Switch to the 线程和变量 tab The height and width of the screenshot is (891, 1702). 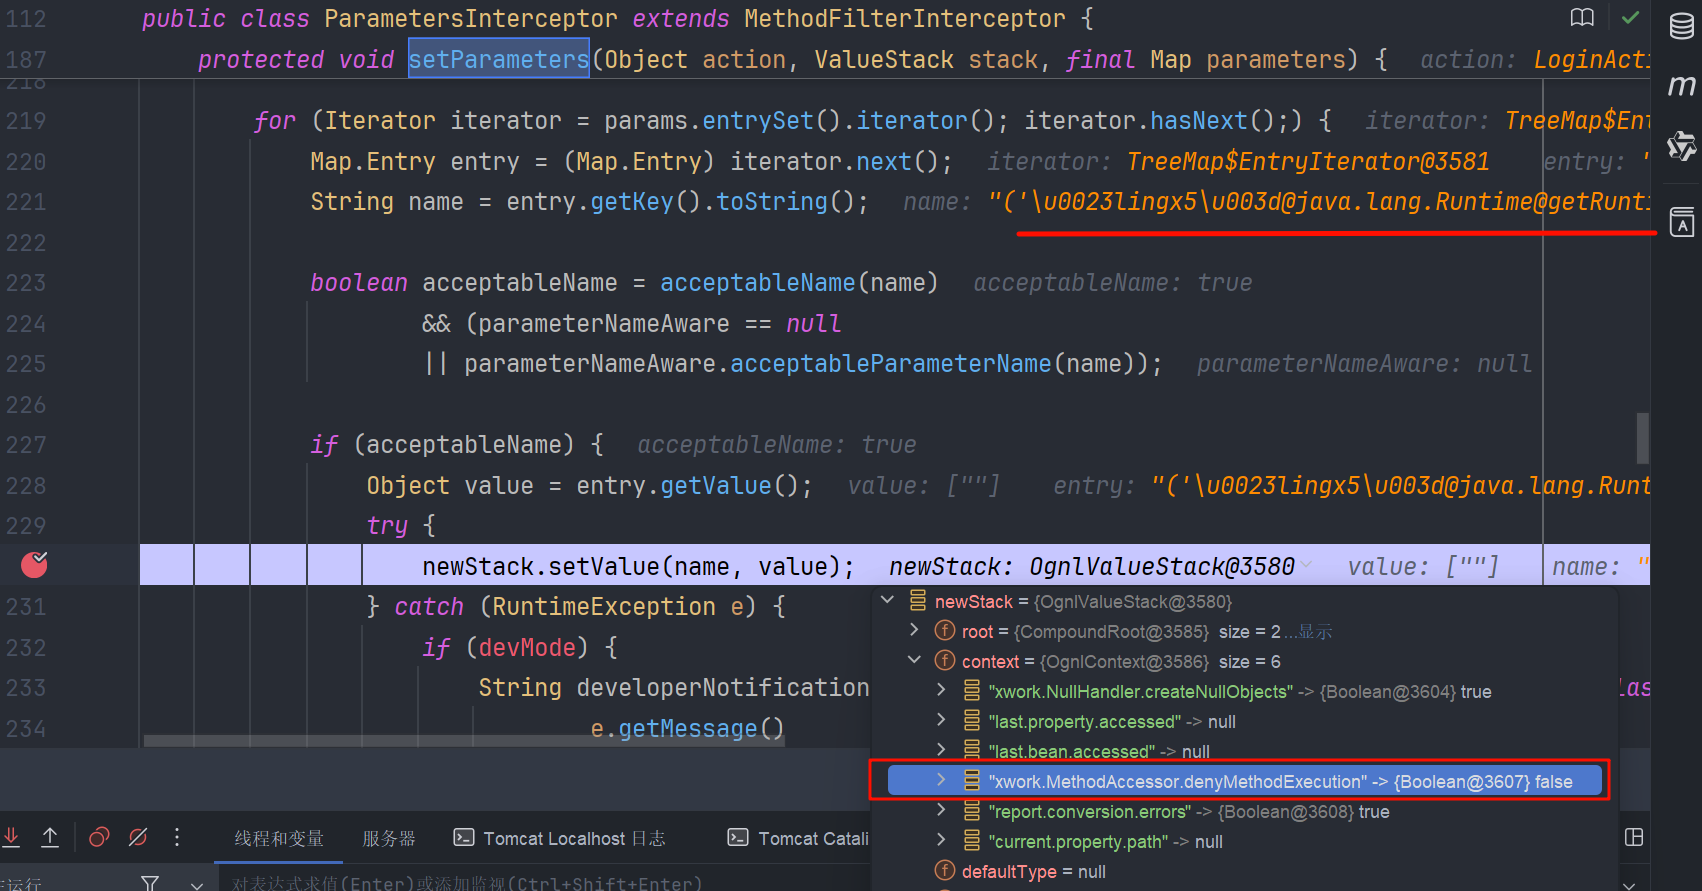pos(279,838)
